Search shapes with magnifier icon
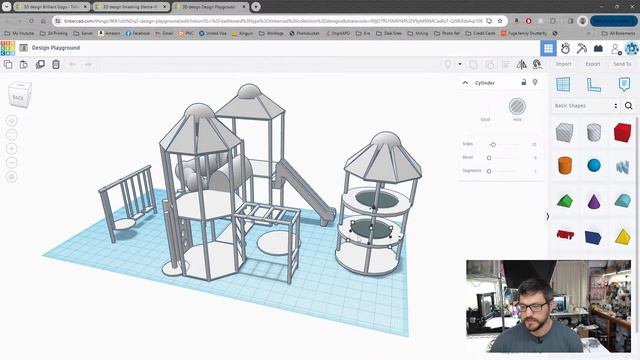Screen dimensions: 640x360 (x=629, y=106)
